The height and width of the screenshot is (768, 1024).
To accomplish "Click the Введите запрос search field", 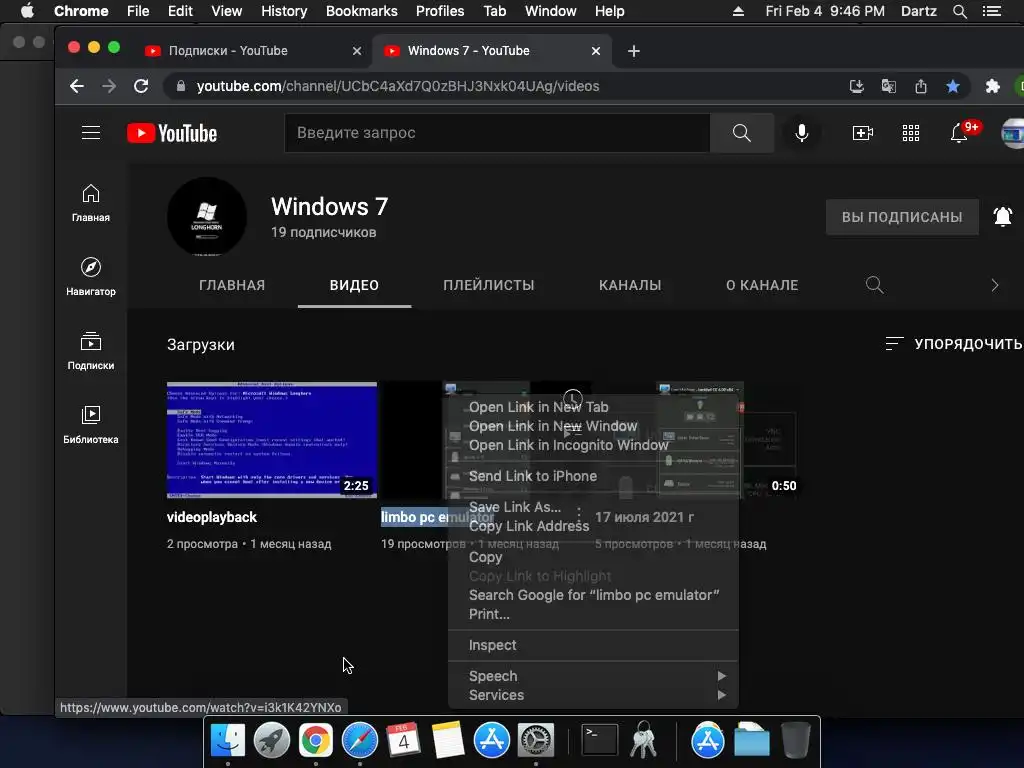I will coord(498,133).
